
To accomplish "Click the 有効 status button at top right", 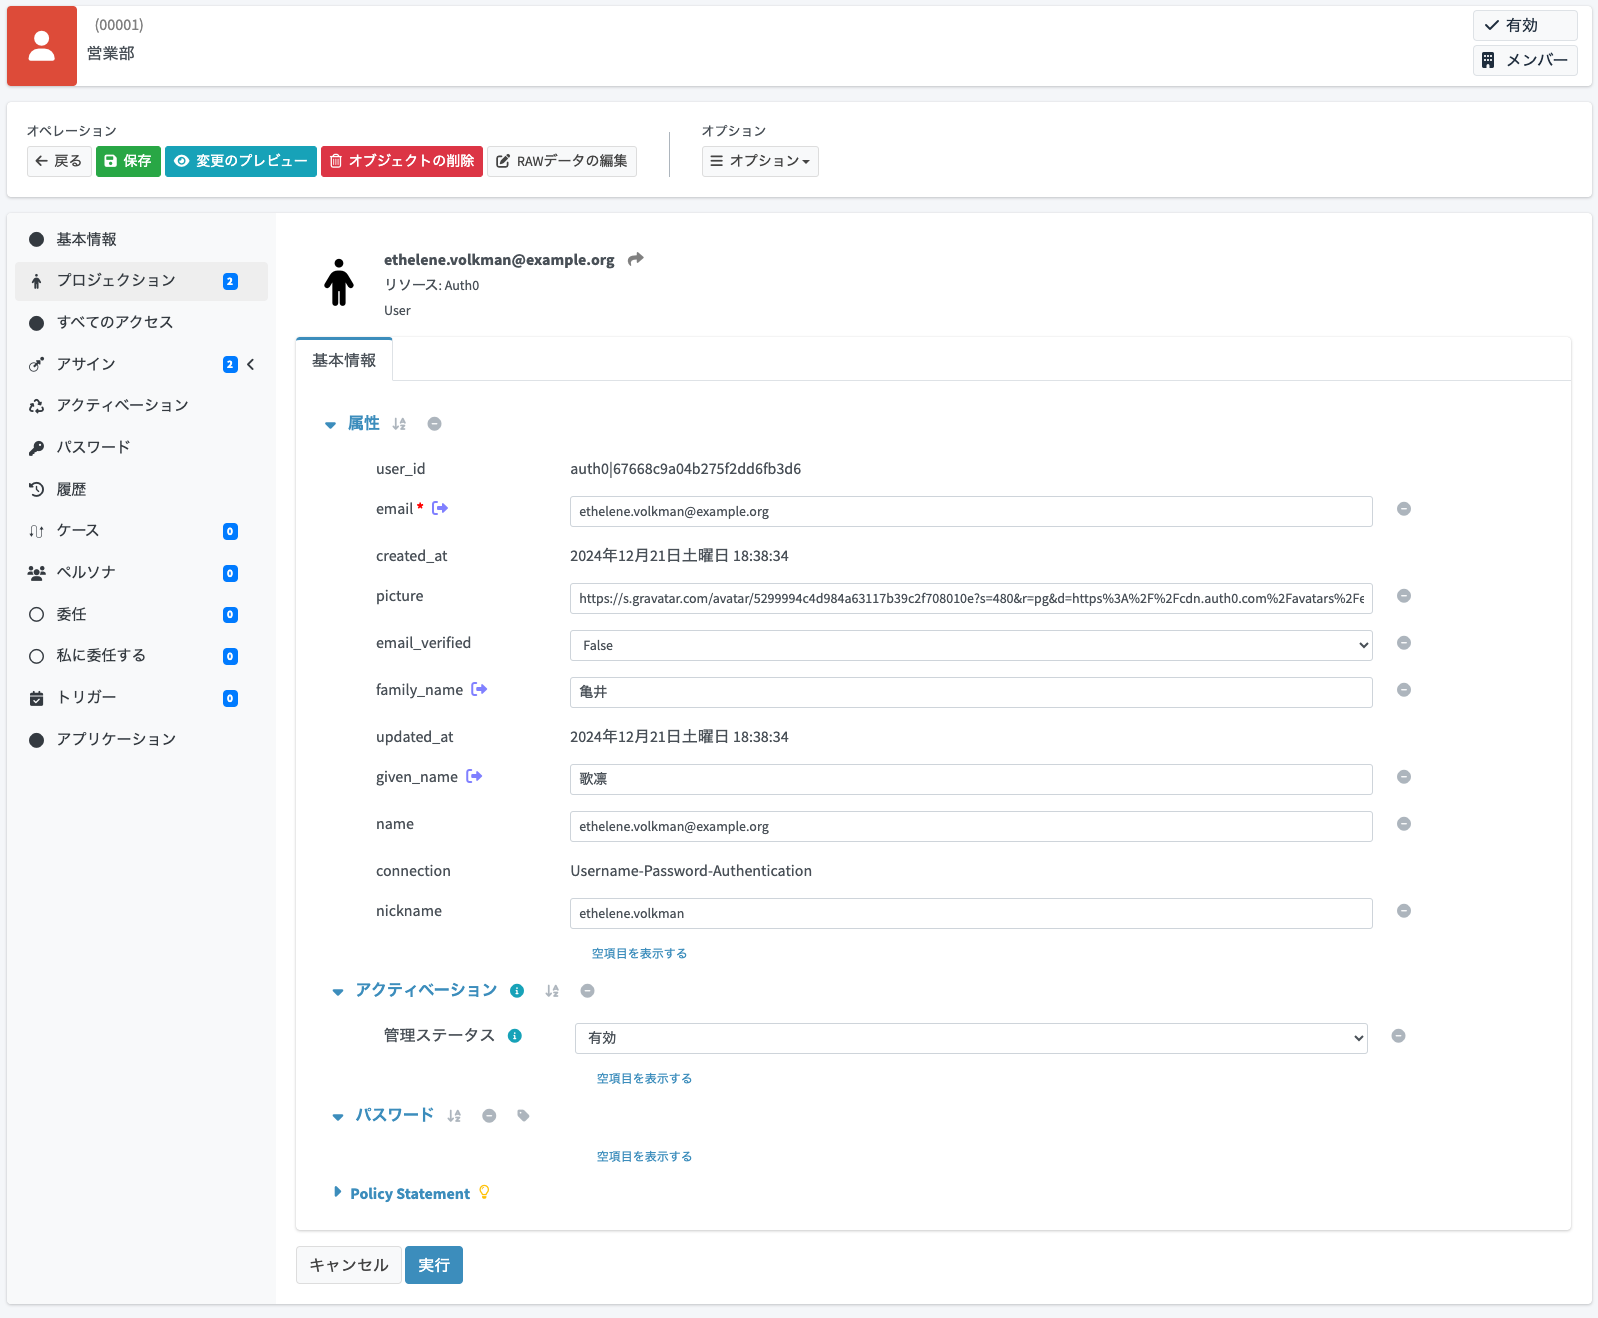I will click(x=1525, y=25).
